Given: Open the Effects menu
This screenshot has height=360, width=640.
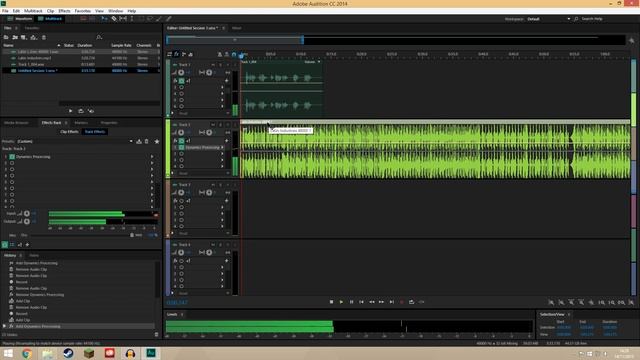Looking at the screenshot, I should point(64,11).
